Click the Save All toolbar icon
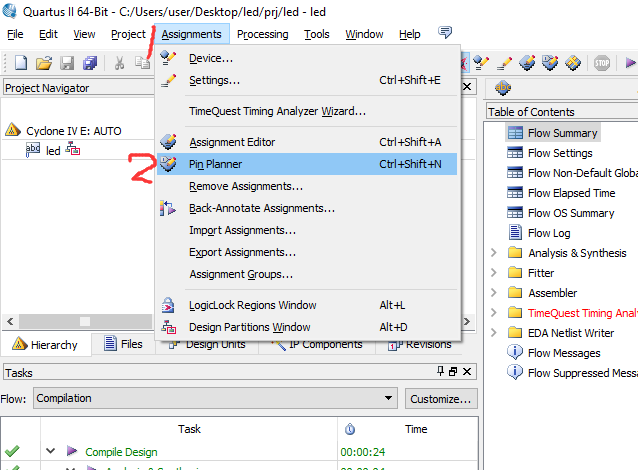Image resolution: width=638 pixels, height=470 pixels. [90, 63]
